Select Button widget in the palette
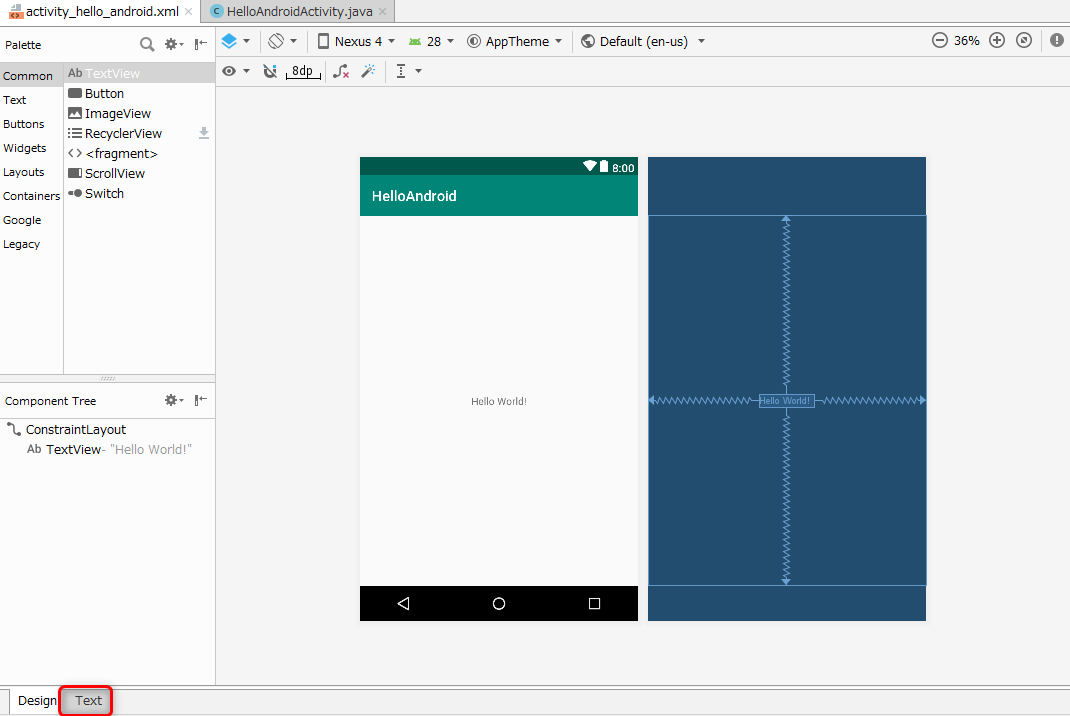The image size is (1070, 716). point(104,93)
